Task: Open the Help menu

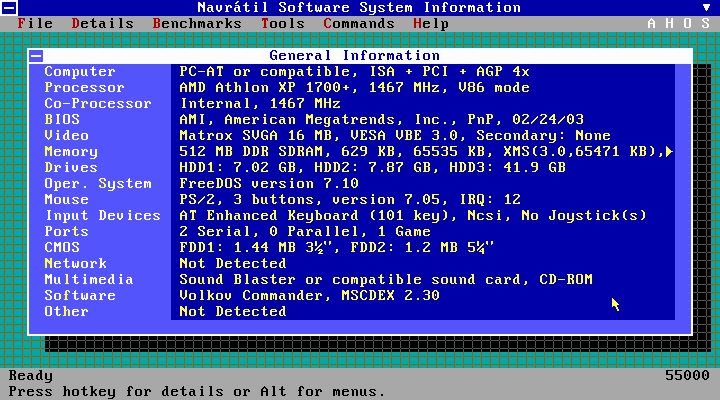Action: pyautogui.click(x=430, y=23)
